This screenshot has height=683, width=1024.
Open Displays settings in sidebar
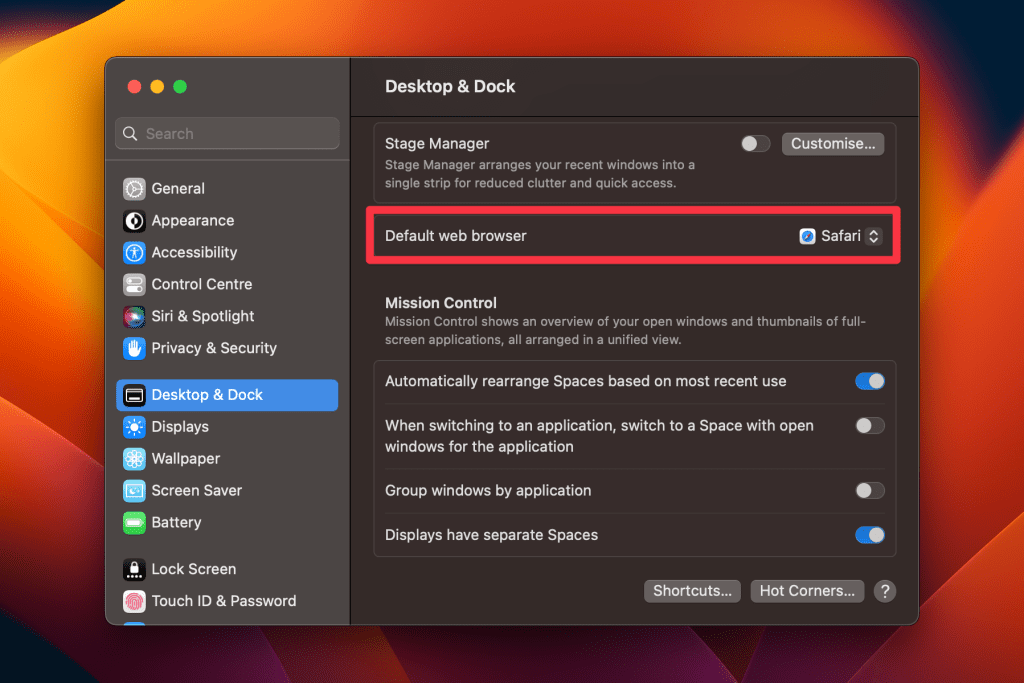pyautogui.click(x=180, y=427)
